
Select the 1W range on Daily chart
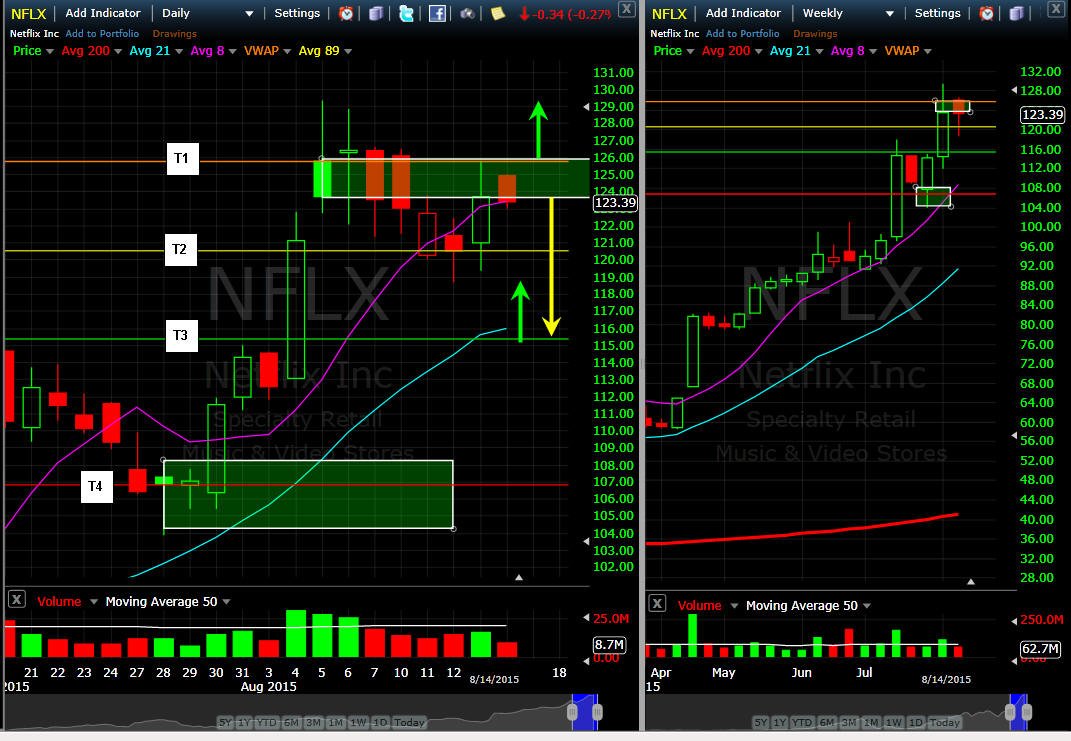358,723
